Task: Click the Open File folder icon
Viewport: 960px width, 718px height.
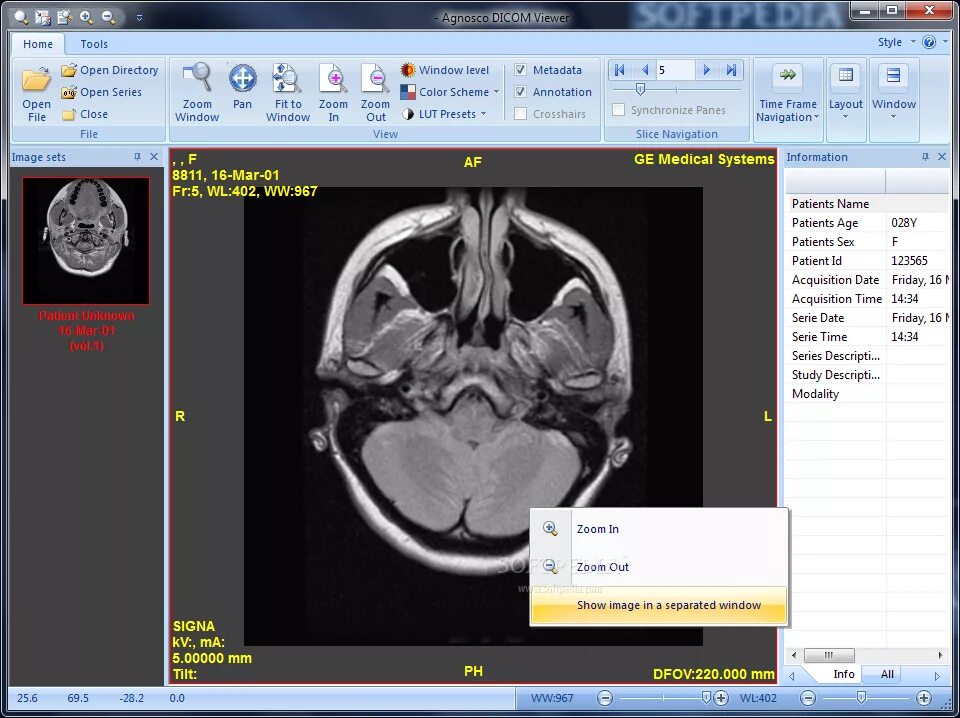Action: coord(36,80)
